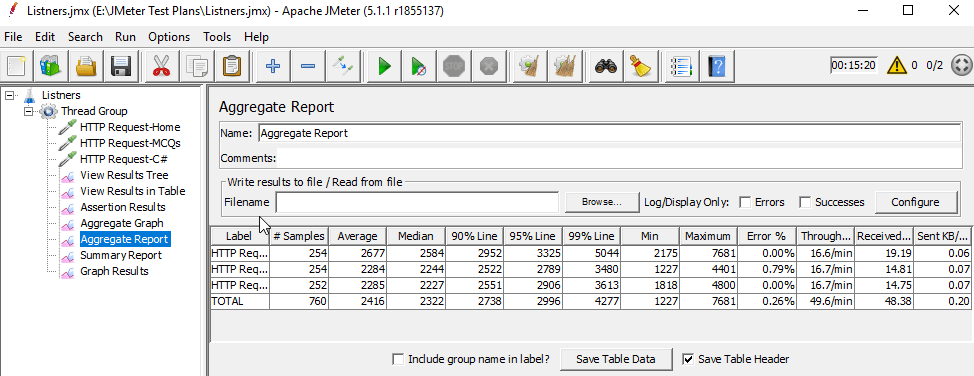Enable Include group name in label

(398, 359)
